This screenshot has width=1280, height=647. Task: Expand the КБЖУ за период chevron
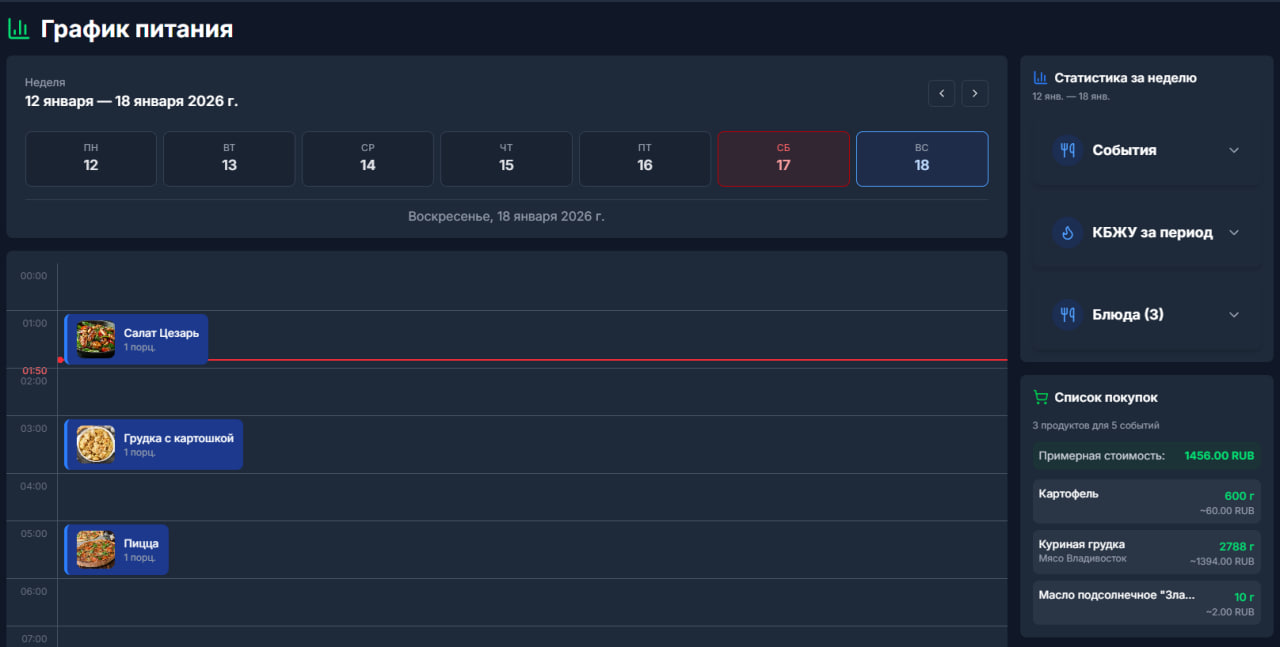coord(1234,232)
